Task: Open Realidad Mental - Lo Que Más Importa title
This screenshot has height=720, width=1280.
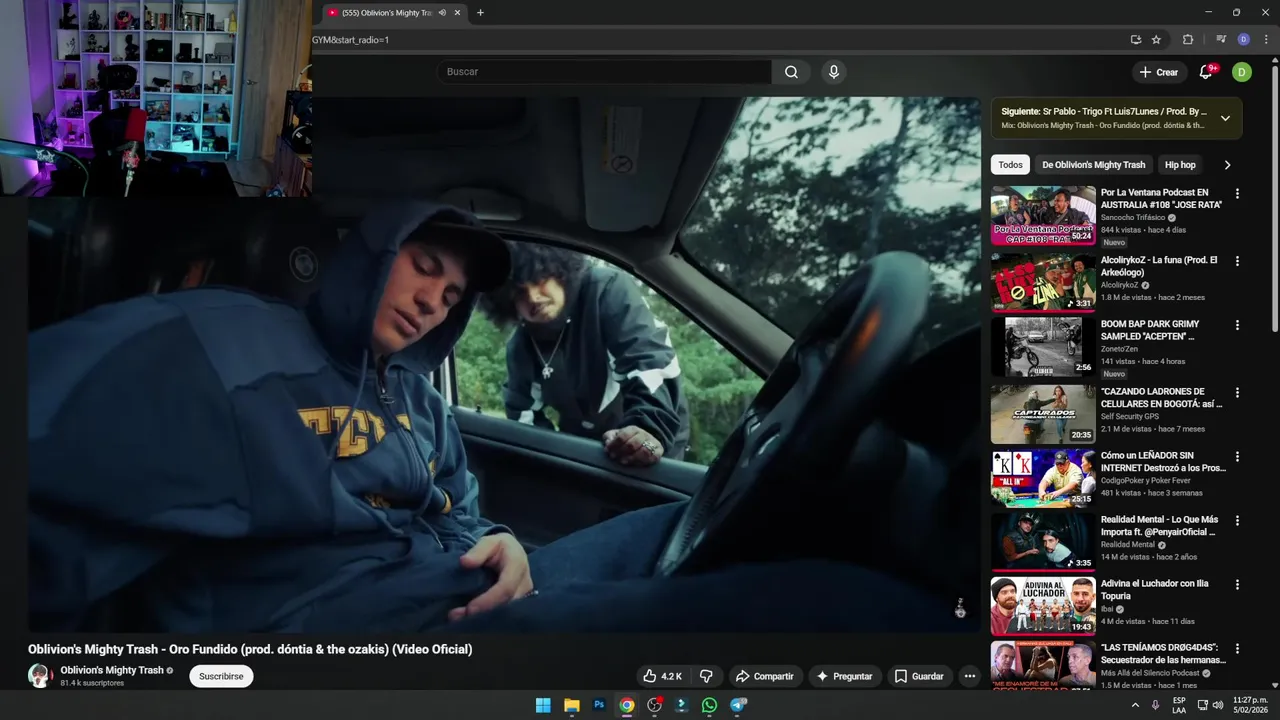Action: coord(1160,526)
